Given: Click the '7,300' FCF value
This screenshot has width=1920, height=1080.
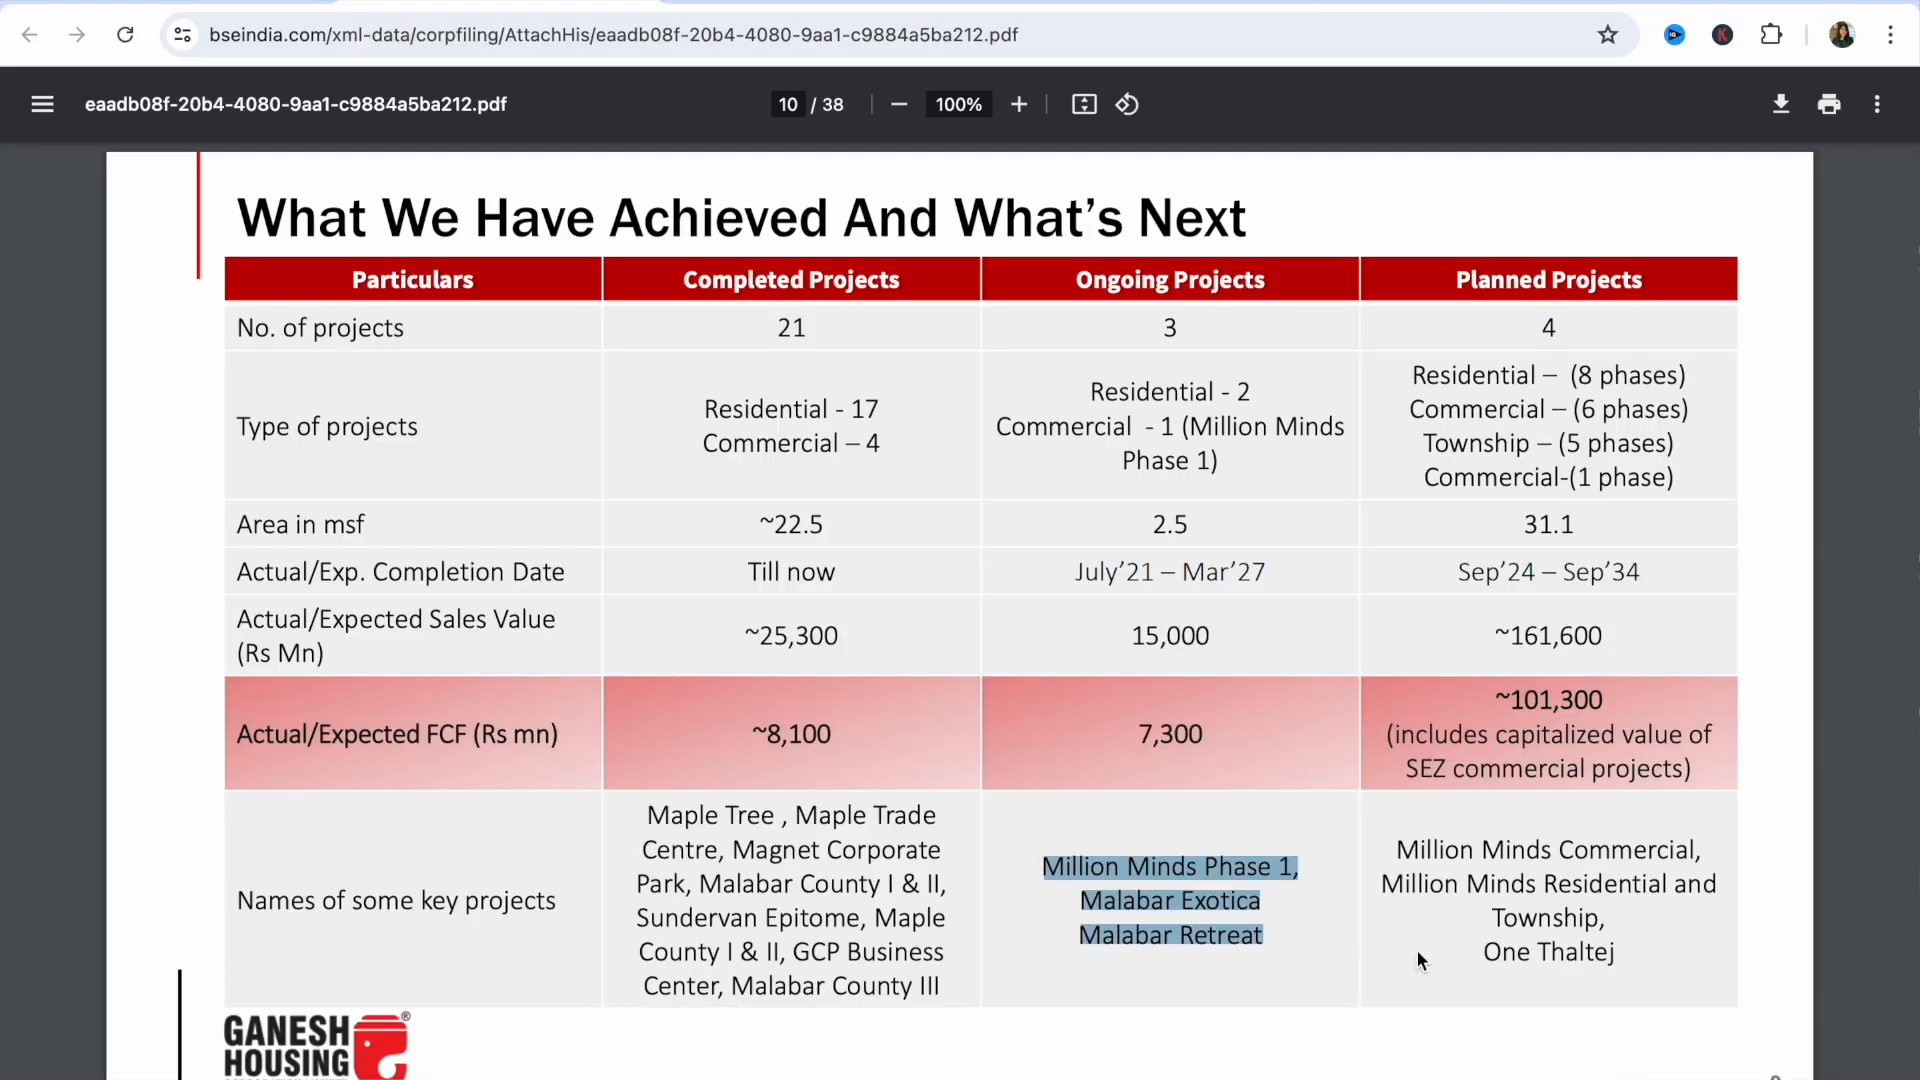Looking at the screenshot, I should pyautogui.click(x=1170, y=734).
